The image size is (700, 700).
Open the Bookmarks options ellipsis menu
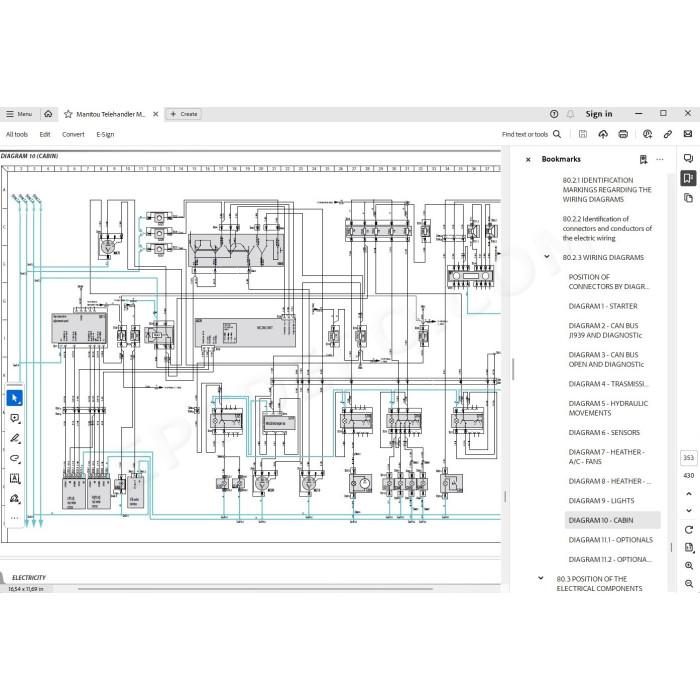click(x=660, y=159)
